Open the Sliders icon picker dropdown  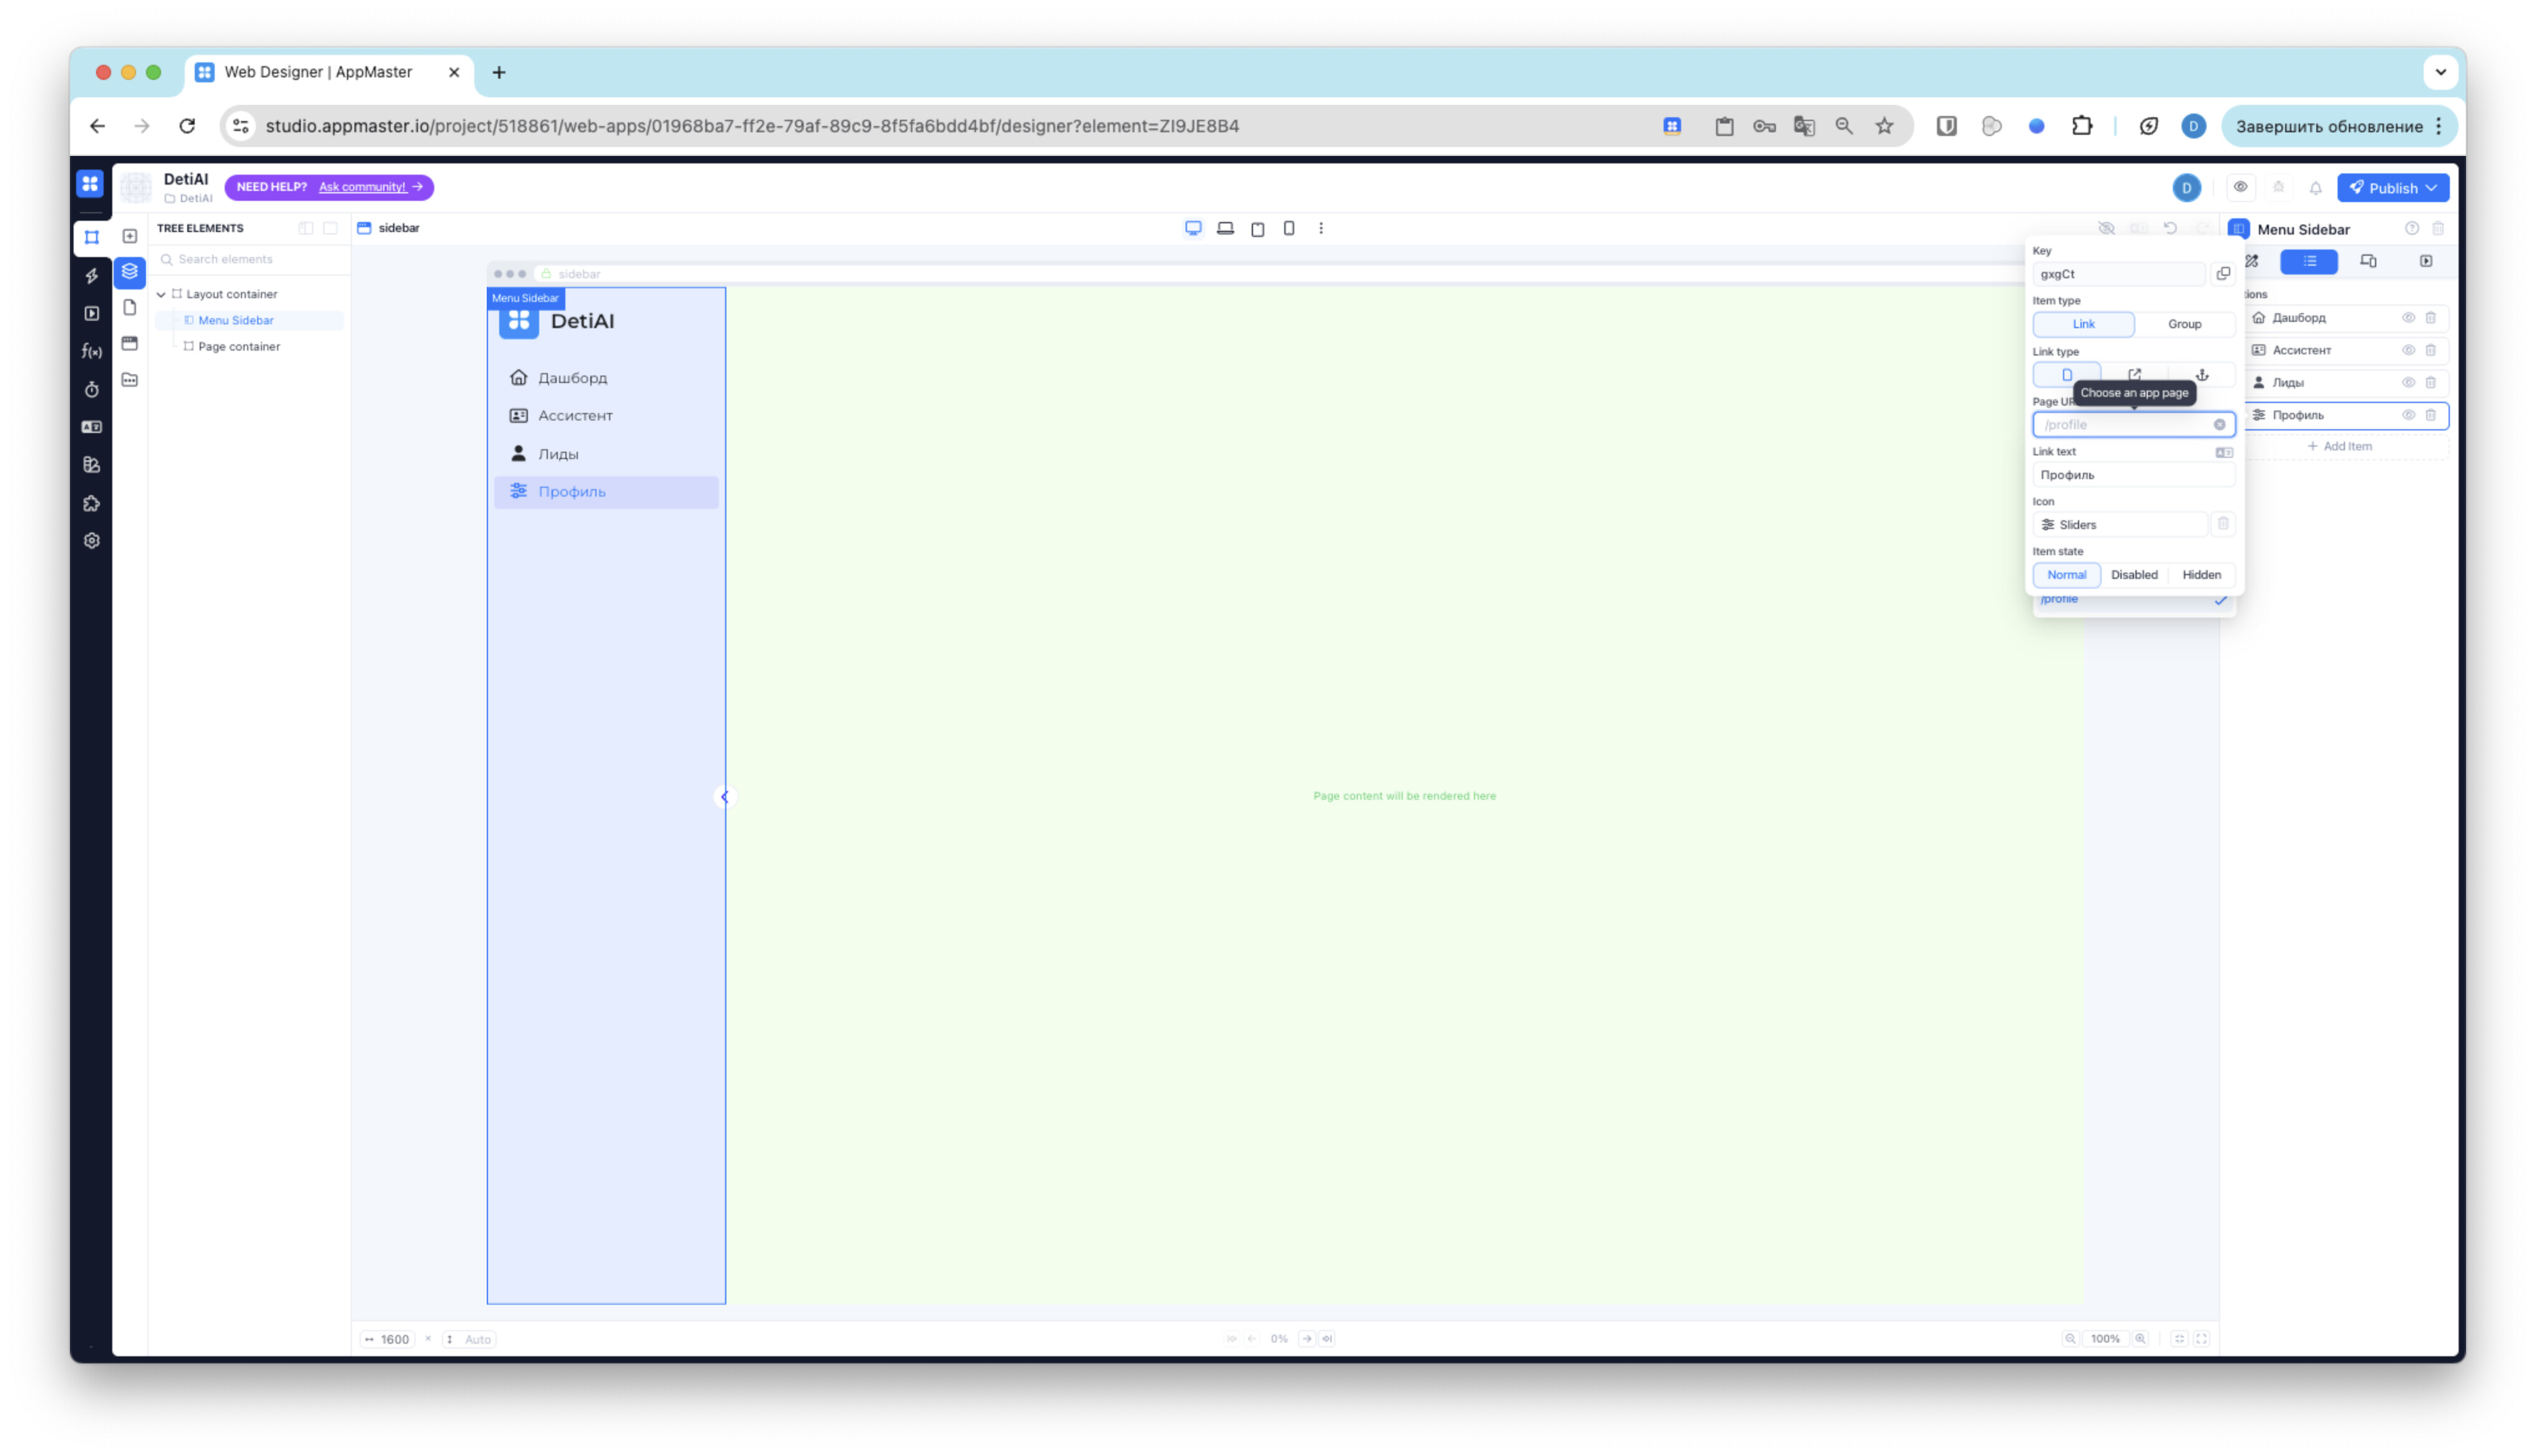point(2119,525)
